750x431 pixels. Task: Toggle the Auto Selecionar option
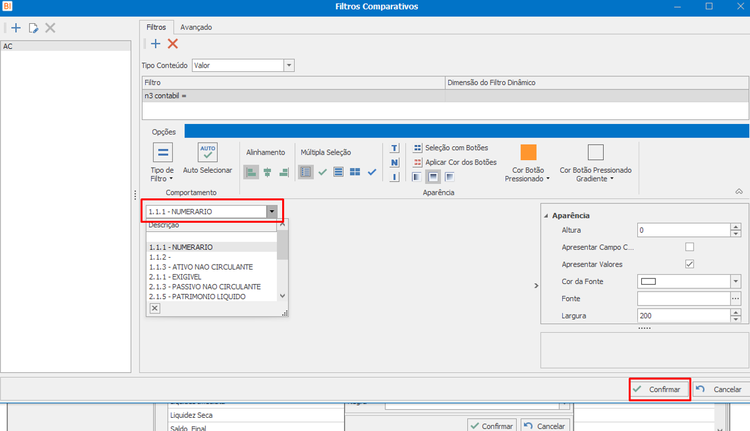tap(207, 158)
